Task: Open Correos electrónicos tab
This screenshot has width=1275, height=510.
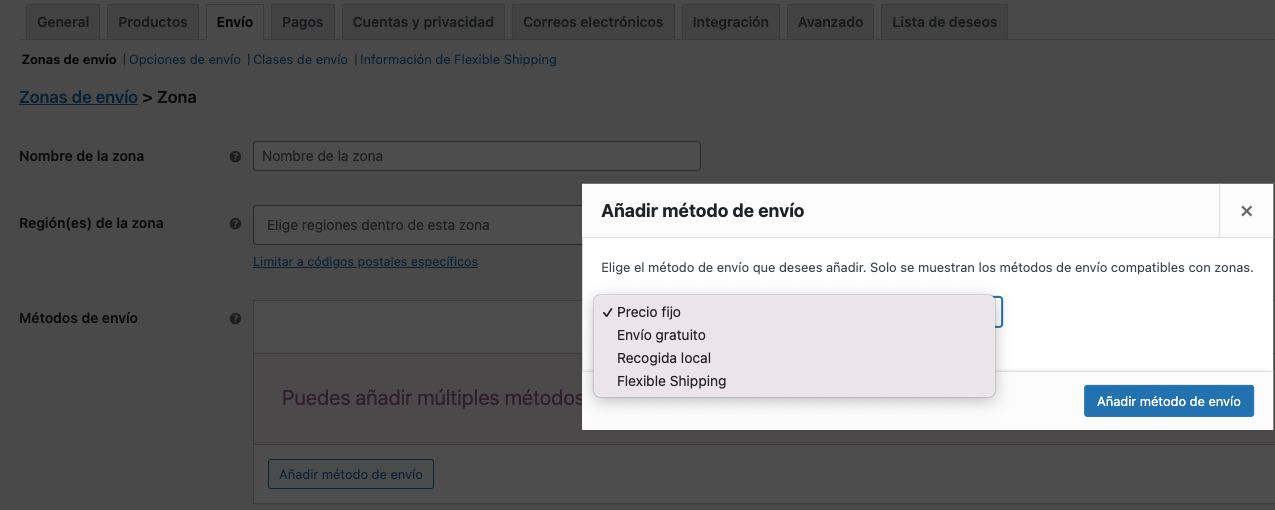Action: [593, 22]
